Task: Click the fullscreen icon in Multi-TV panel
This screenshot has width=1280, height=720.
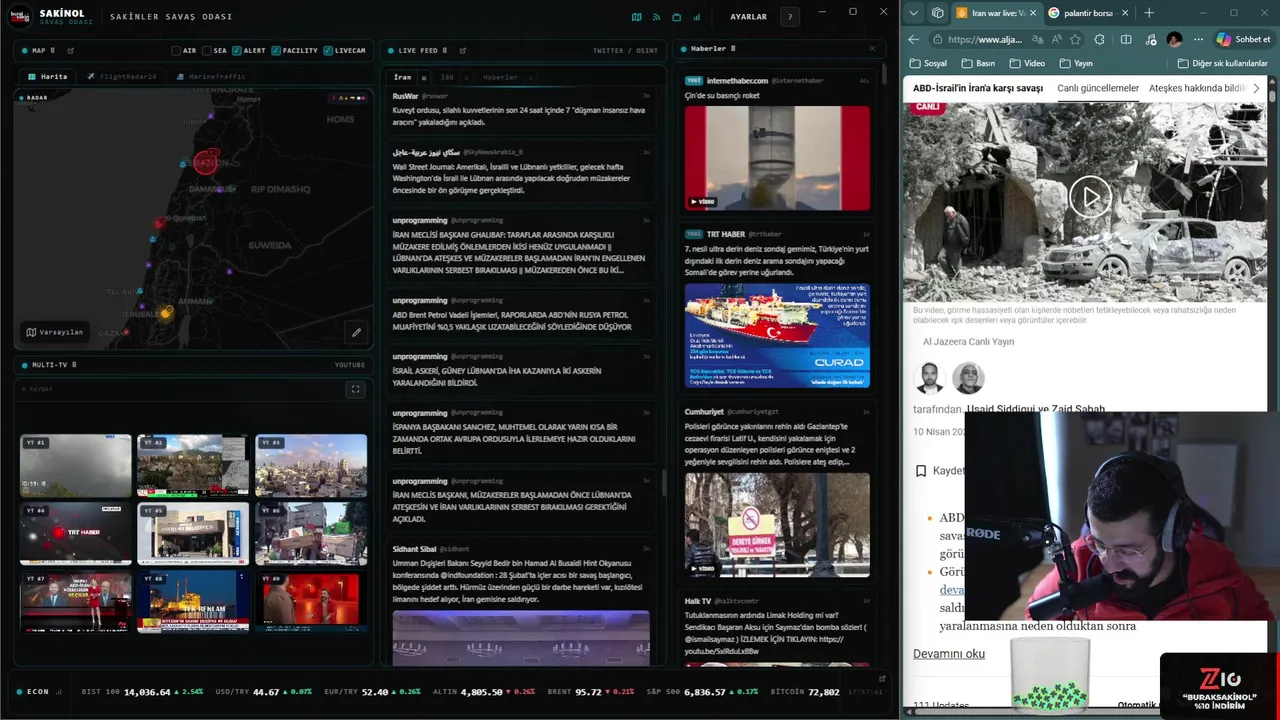Action: tap(355, 390)
